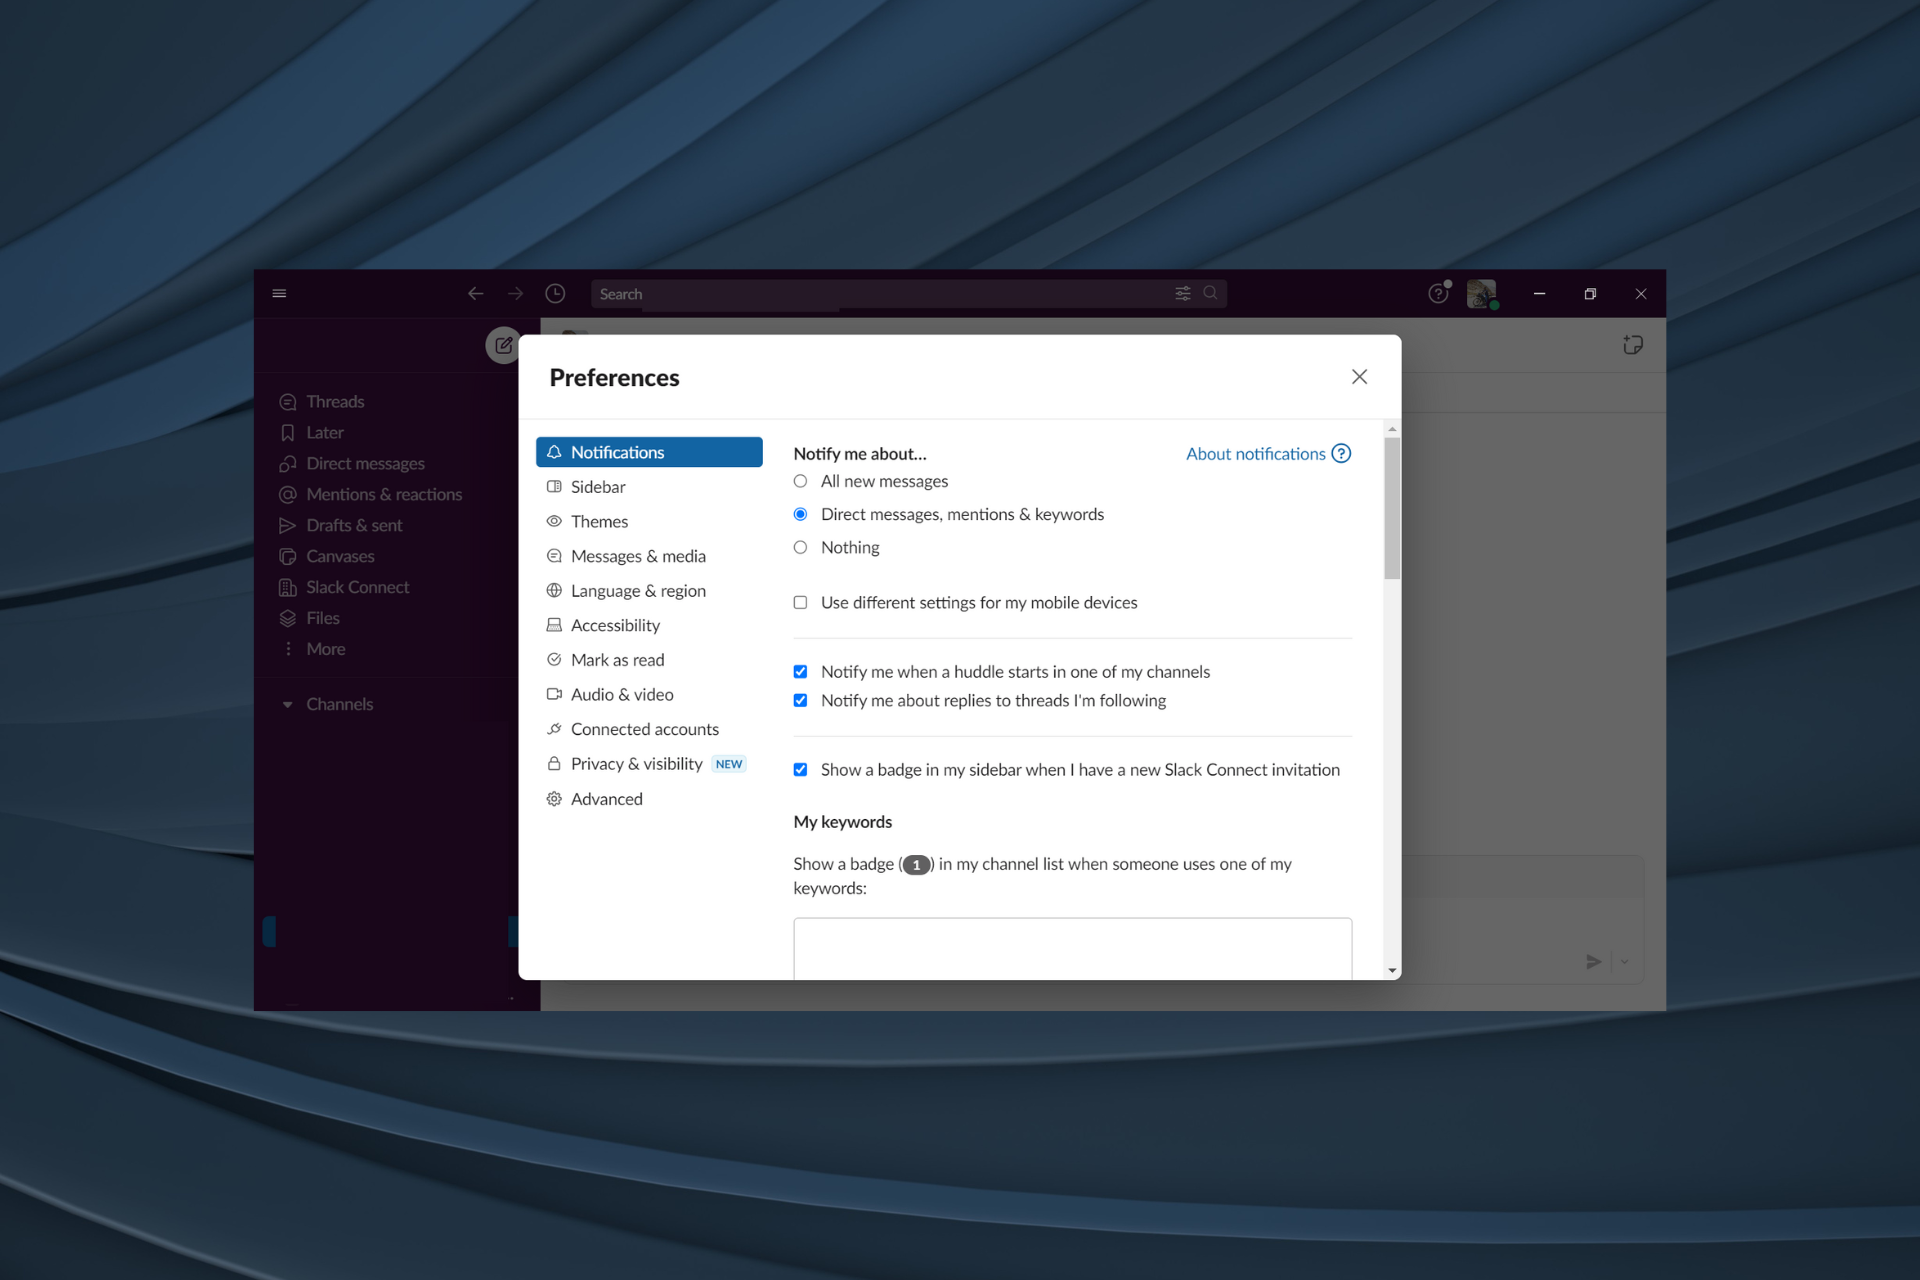Click the Channels section header text
This screenshot has width=1920, height=1280.
coord(339,704)
